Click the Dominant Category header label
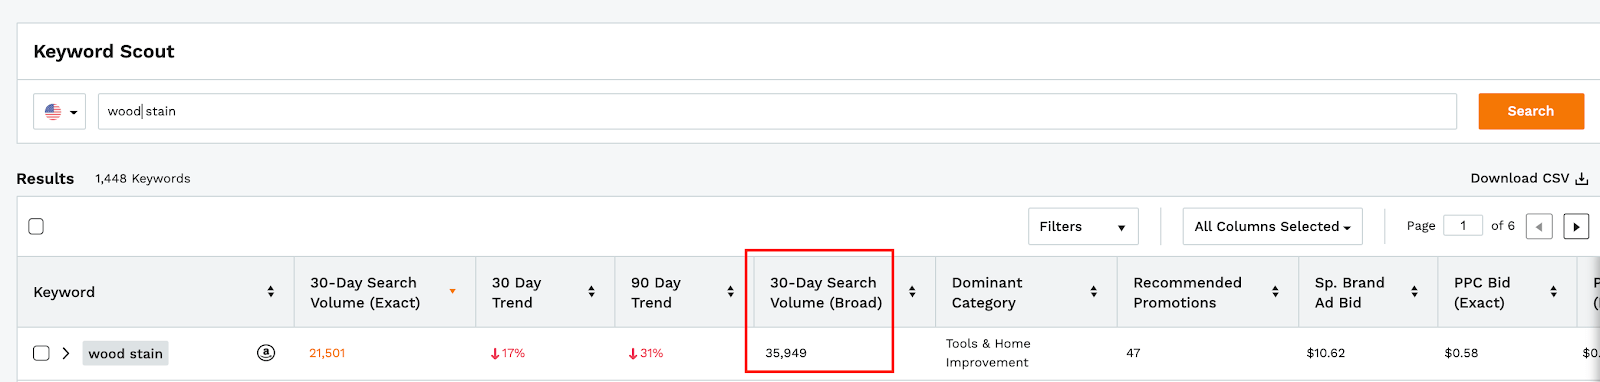Screen dimensions: 1600x382 [x=987, y=292]
